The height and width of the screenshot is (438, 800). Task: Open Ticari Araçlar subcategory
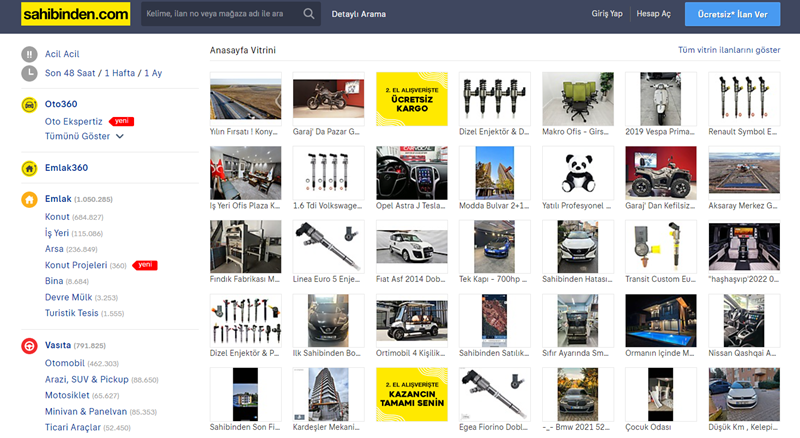(x=72, y=427)
